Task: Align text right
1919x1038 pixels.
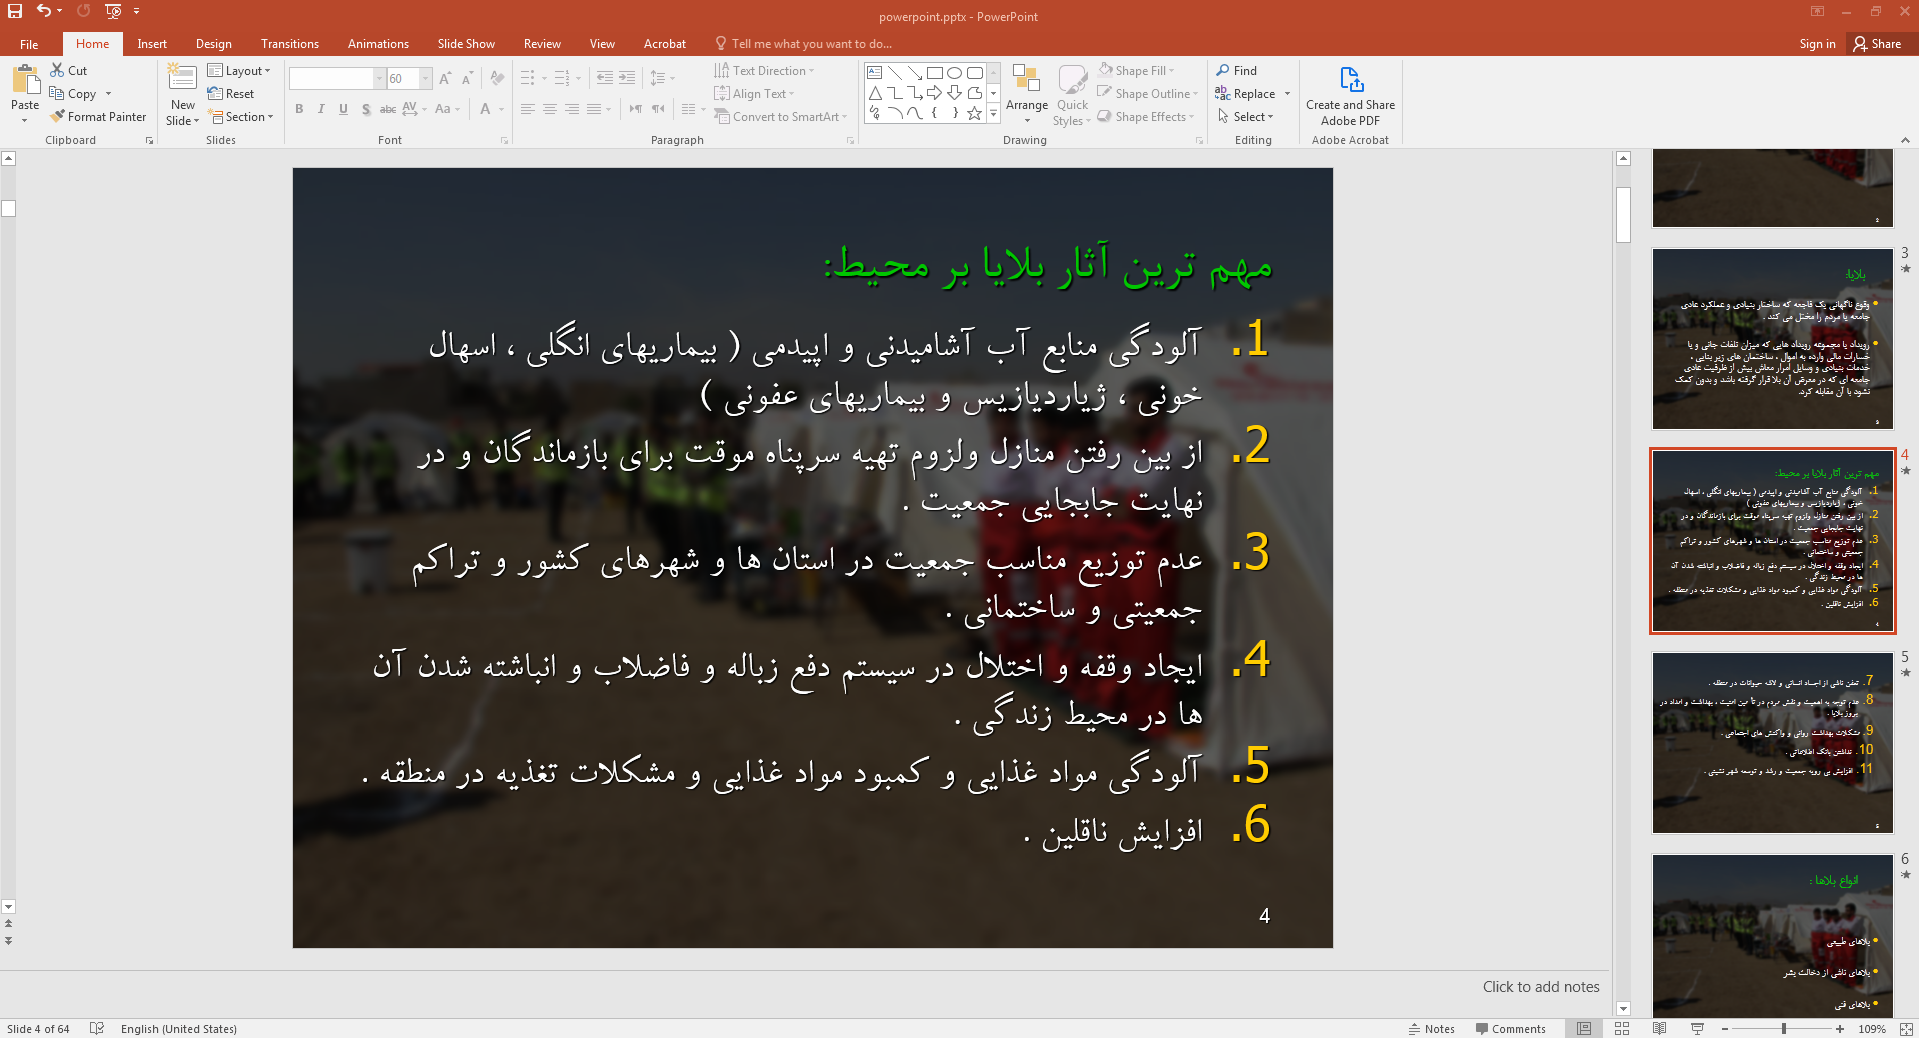Action: click(x=572, y=109)
